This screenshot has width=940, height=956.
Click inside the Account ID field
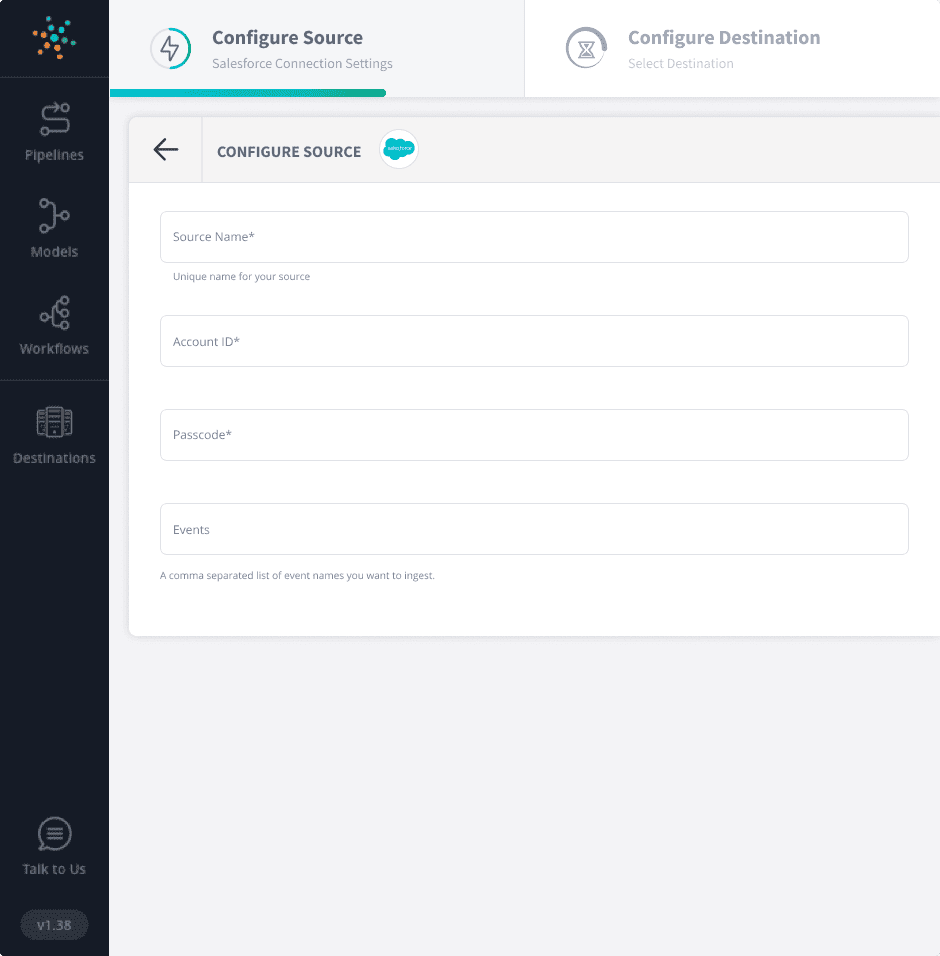pos(534,341)
